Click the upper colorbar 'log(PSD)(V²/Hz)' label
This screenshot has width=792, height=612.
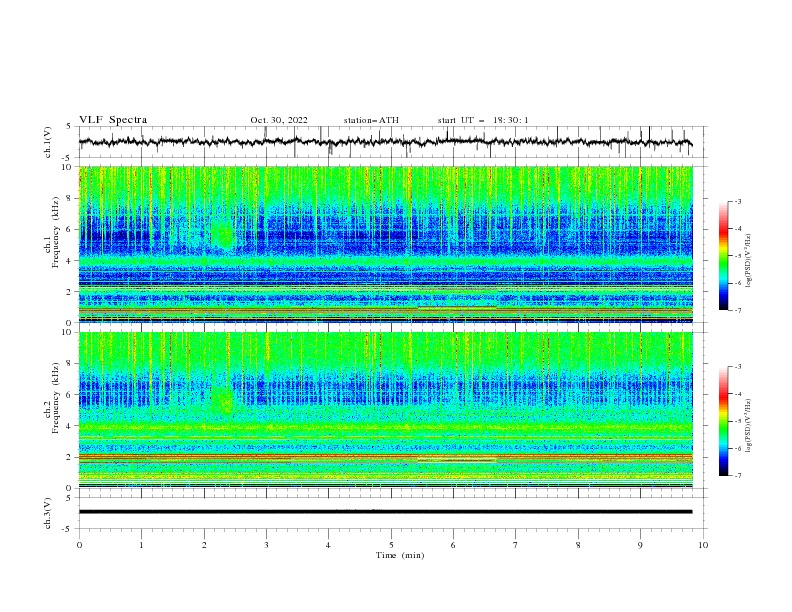749,261
